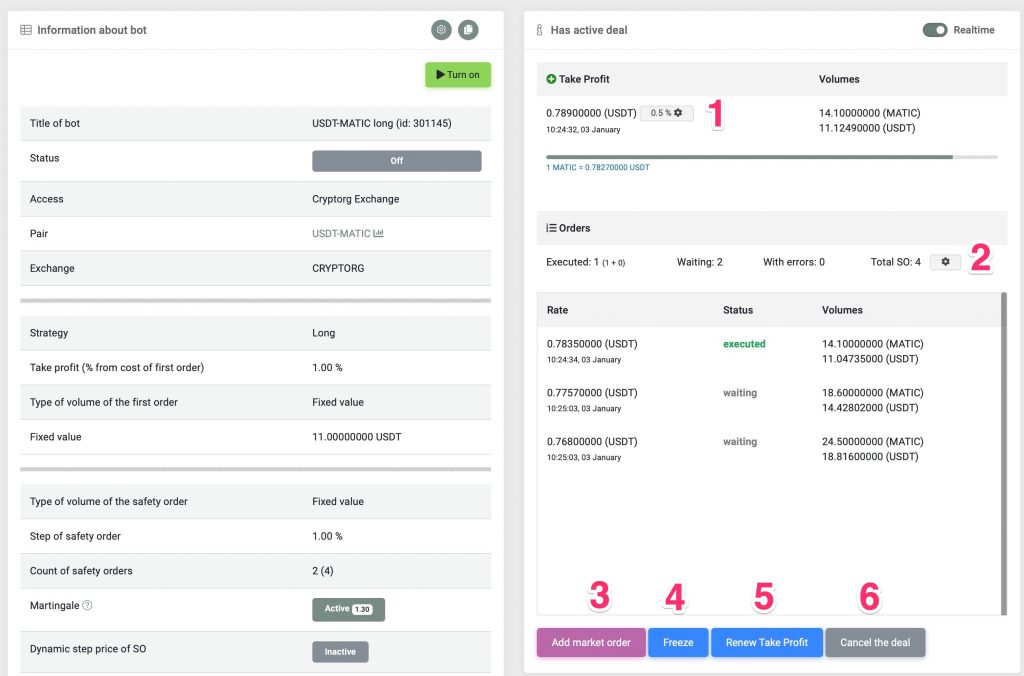Image resolution: width=1024 pixels, height=676 pixels.
Task: Click the 1 MATIC = 0.78270000 USDT text
Action: point(598,167)
